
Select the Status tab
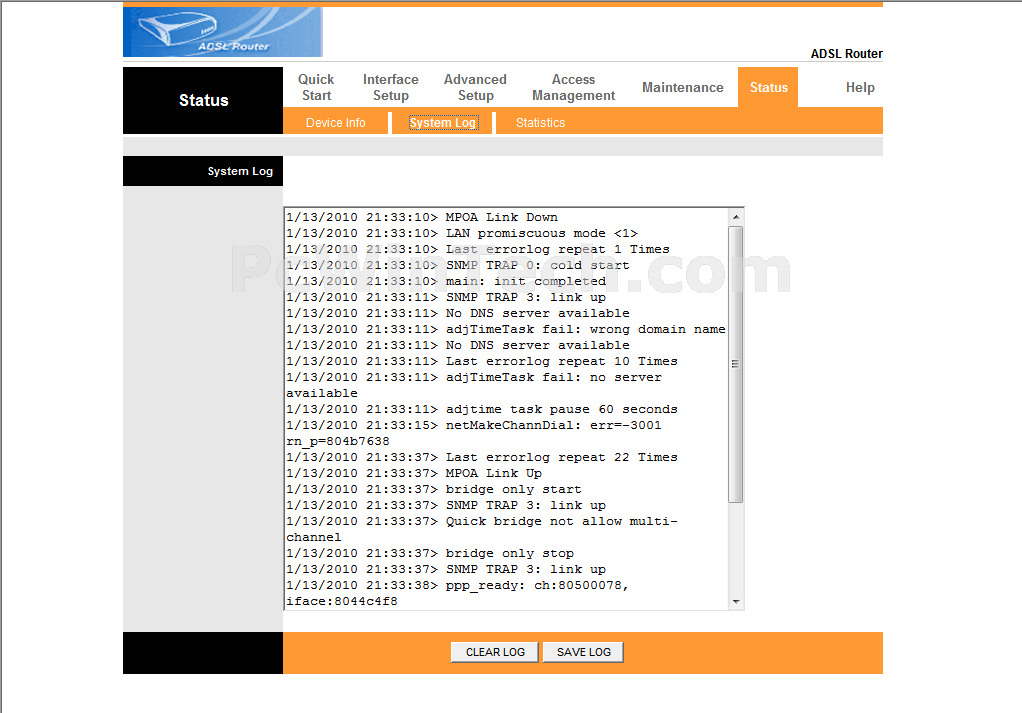click(768, 87)
